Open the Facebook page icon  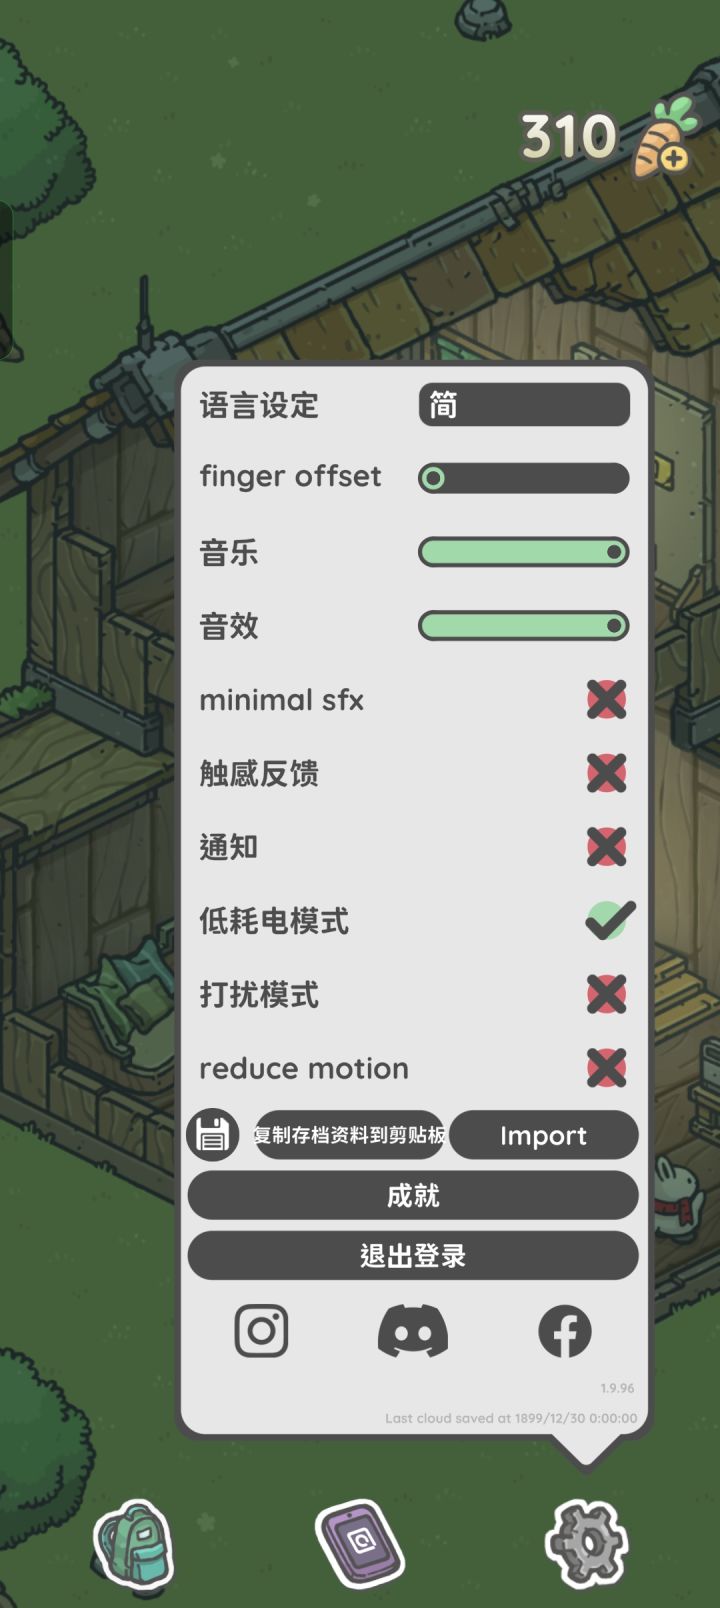[x=565, y=1331]
